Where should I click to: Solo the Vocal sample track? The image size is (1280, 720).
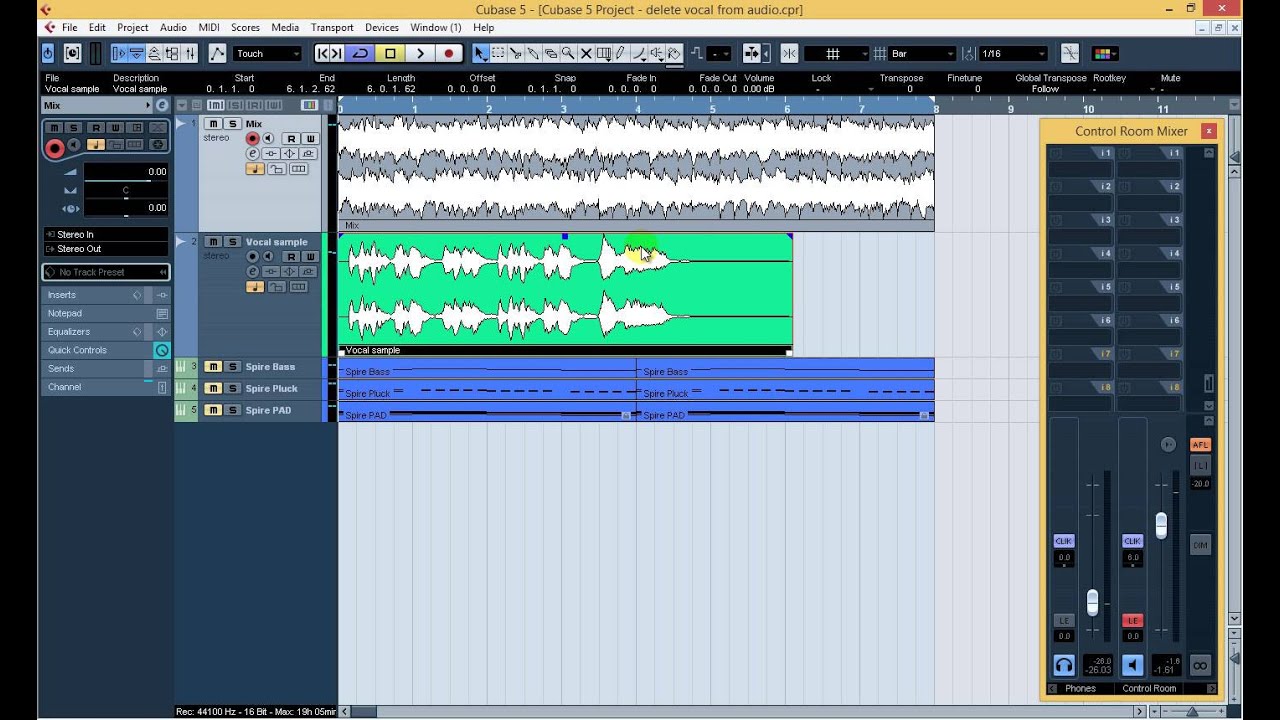232,242
